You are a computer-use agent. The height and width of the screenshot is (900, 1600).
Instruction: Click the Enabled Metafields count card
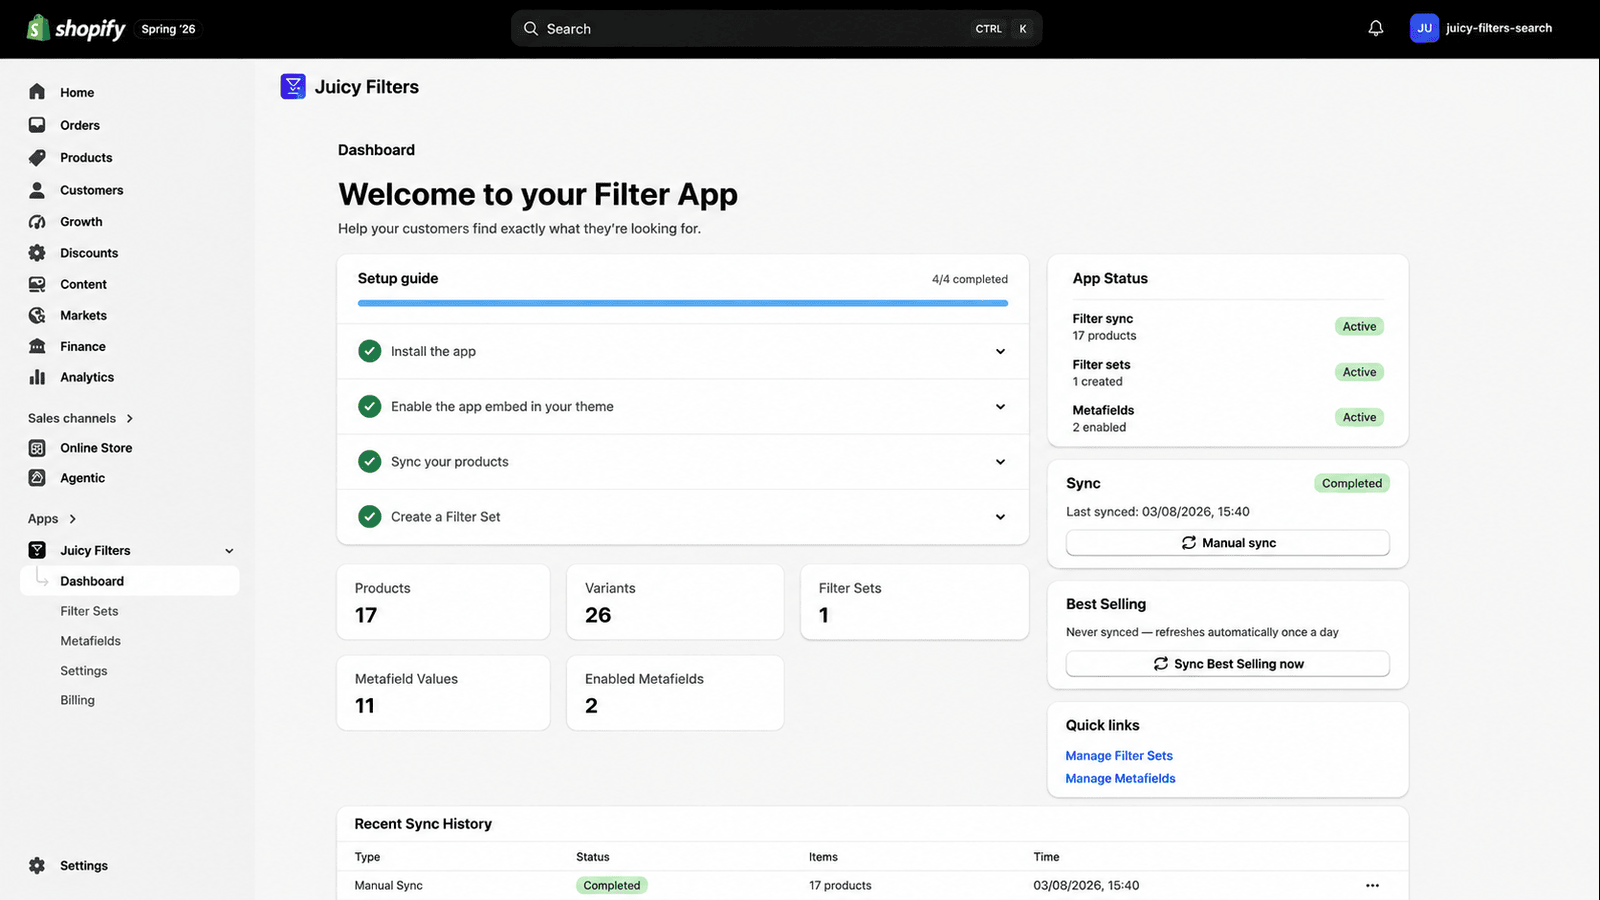pos(675,693)
